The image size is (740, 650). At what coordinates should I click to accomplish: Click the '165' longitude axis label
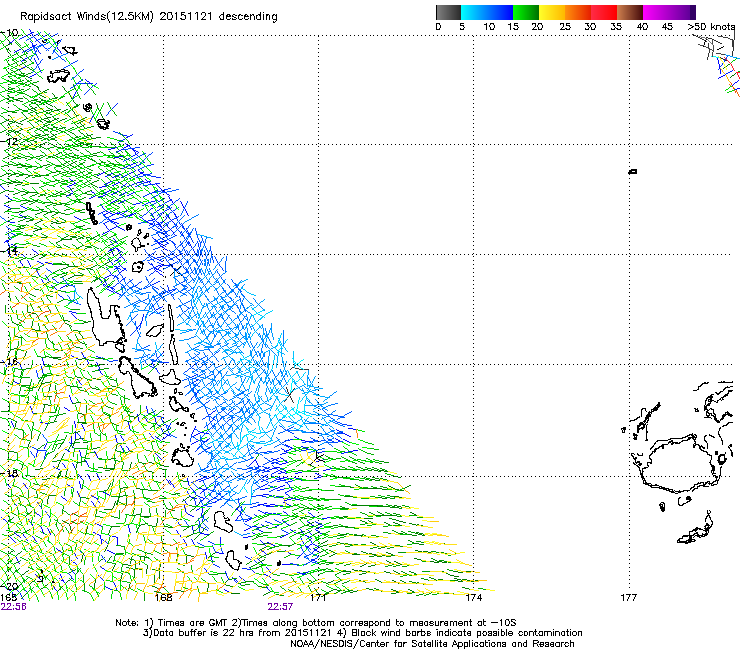[x=8, y=598]
